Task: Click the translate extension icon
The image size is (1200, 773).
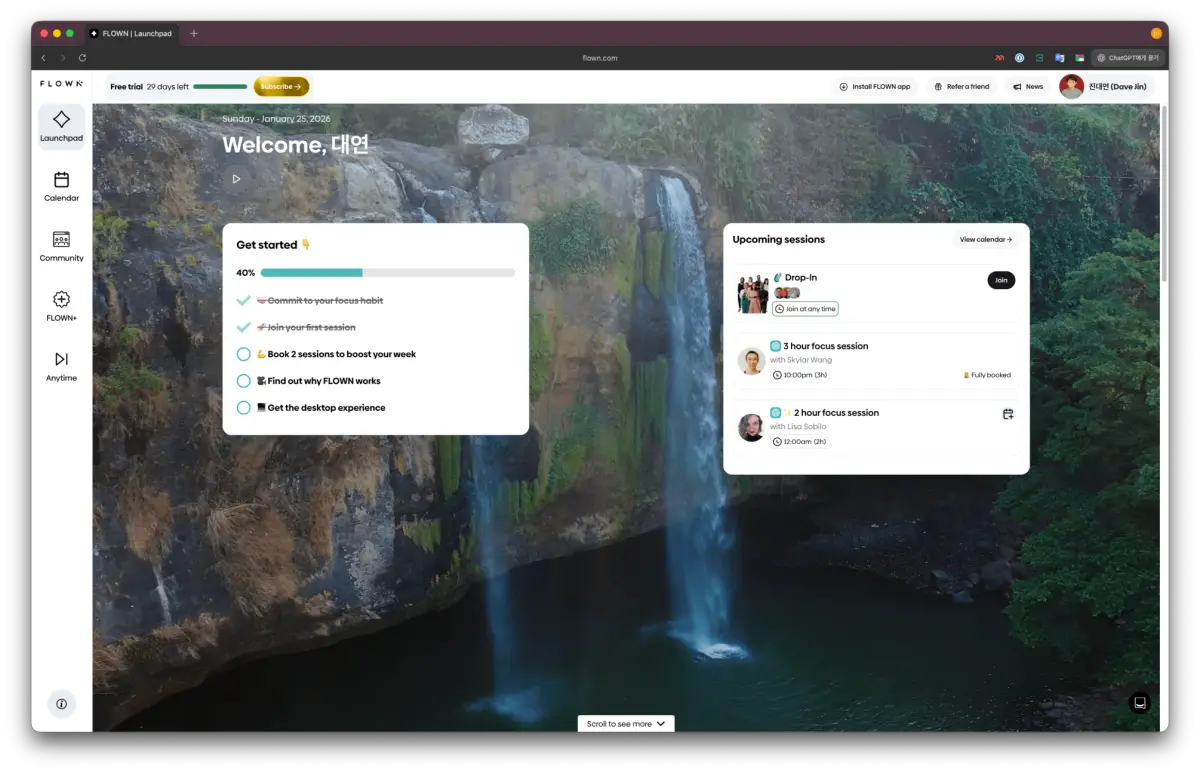Action: click(1059, 58)
